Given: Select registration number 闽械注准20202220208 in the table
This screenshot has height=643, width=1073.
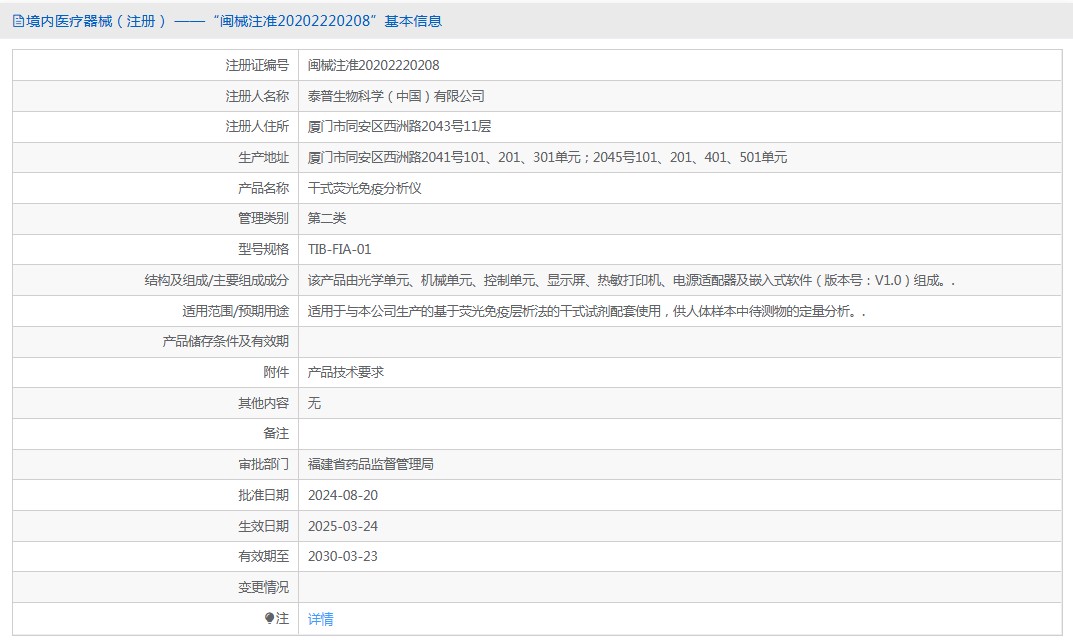Looking at the screenshot, I should click(373, 66).
